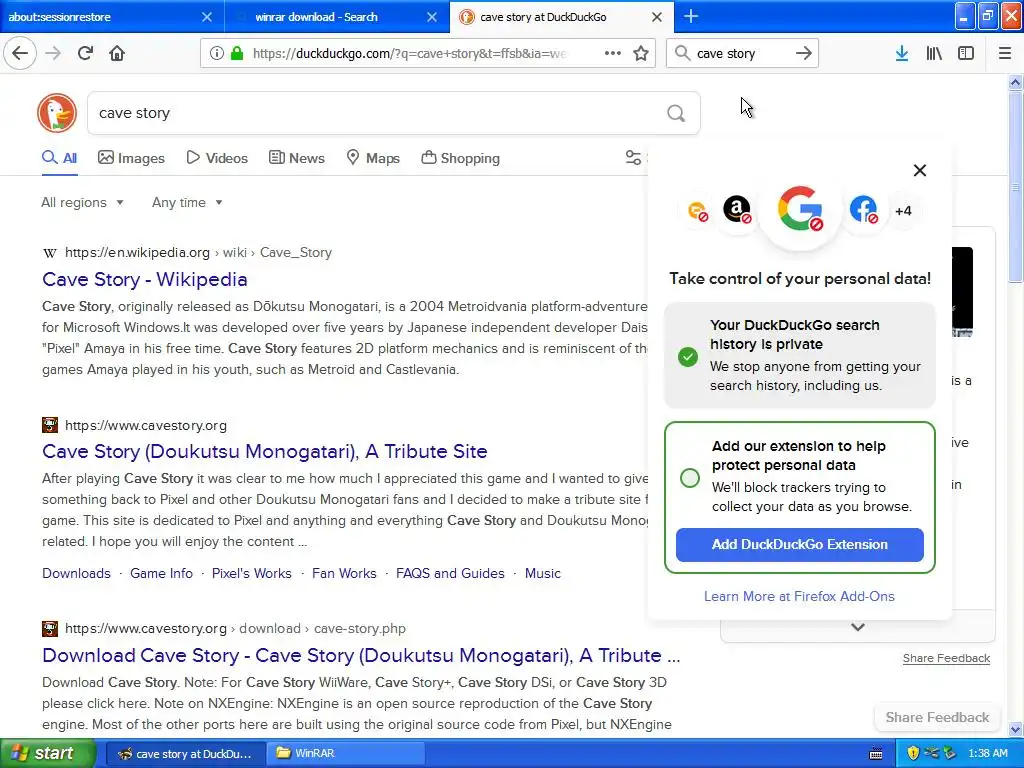Open Learn More at Firefox Add-Ons link
Screen dimensions: 1024x768
click(x=799, y=596)
